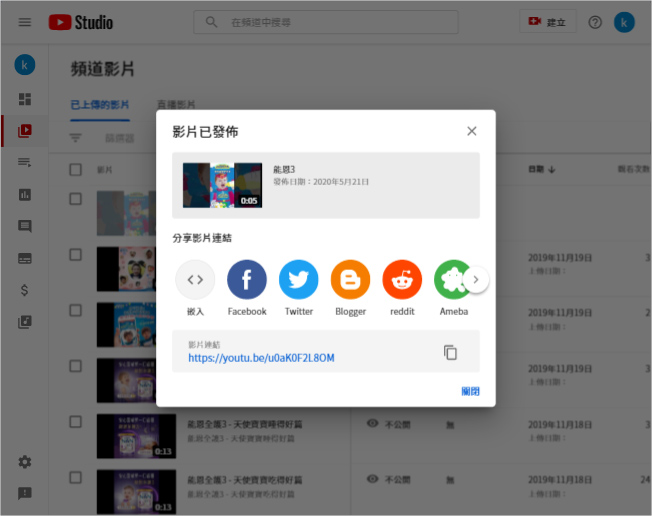652x516 pixels.
Task: Show more share options with the right chevron
Action: tap(476, 279)
